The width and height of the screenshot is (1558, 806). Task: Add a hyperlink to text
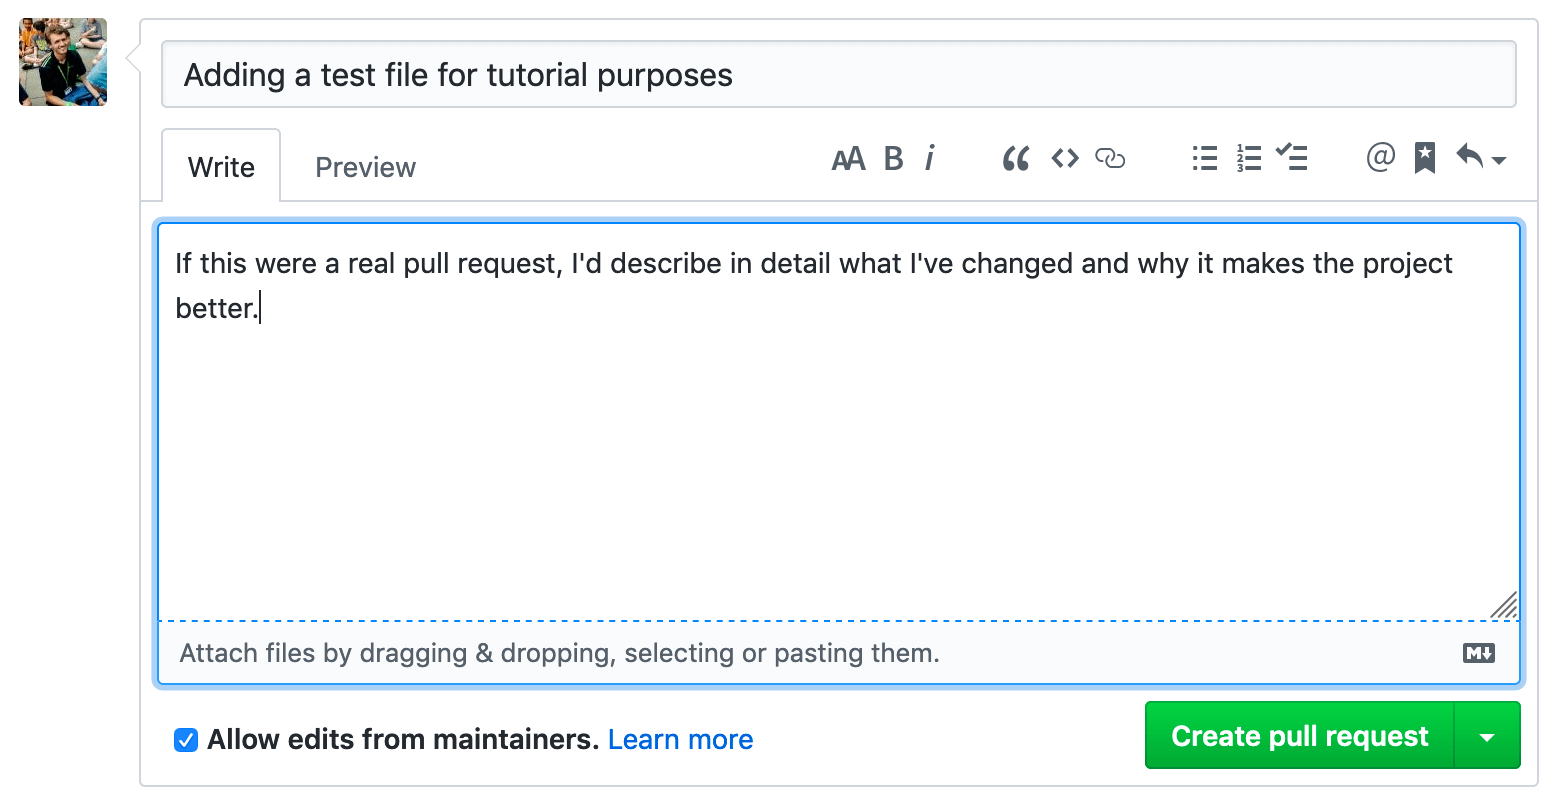coord(1110,159)
